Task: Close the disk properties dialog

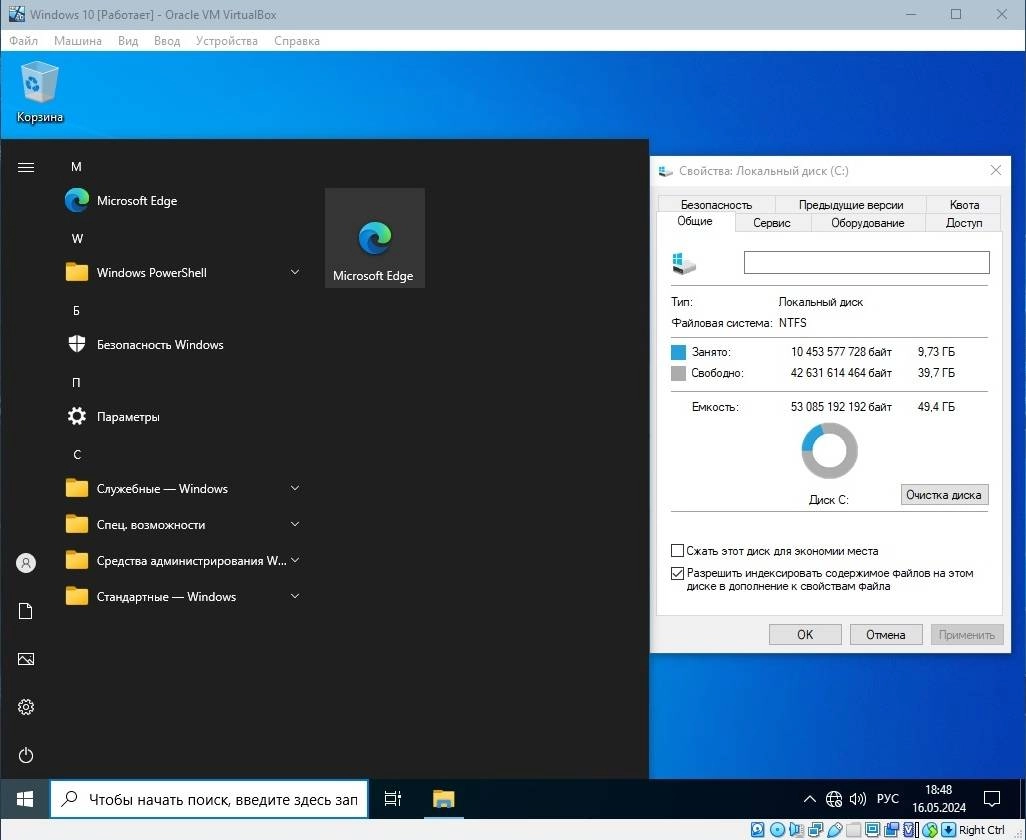Action: tap(995, 171)
